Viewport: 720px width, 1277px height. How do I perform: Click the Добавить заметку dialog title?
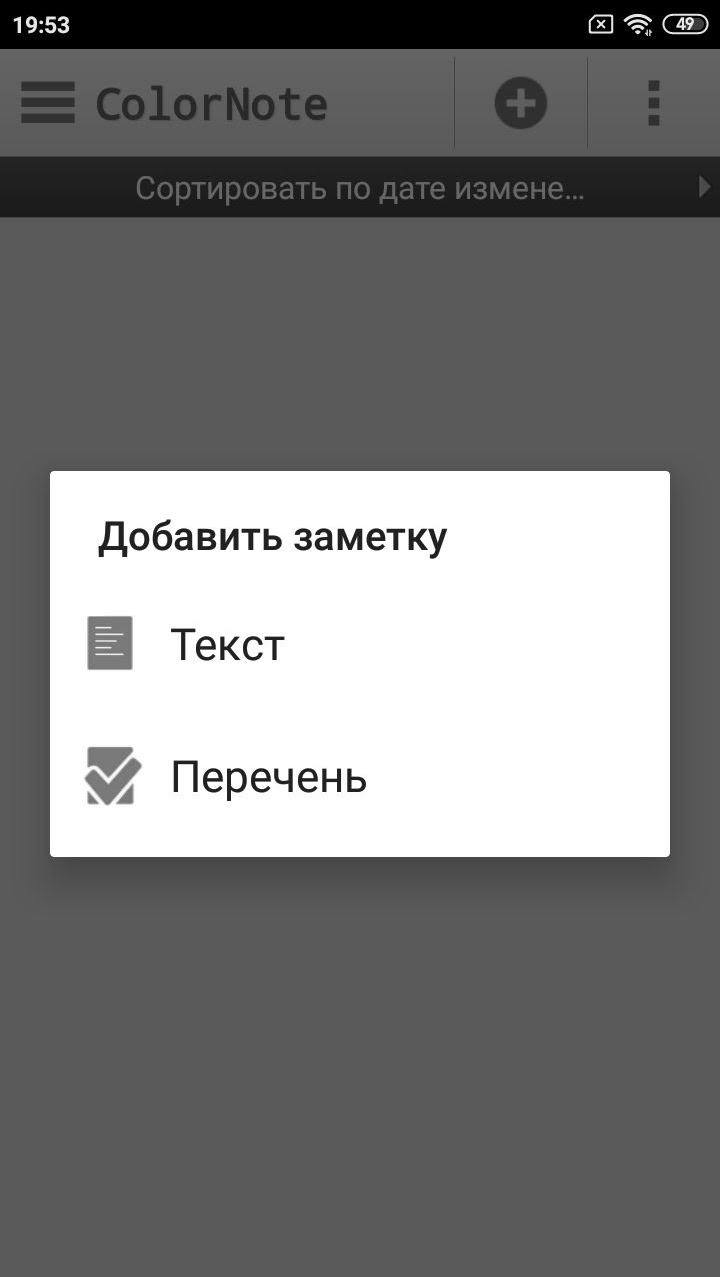click(272, 537)
